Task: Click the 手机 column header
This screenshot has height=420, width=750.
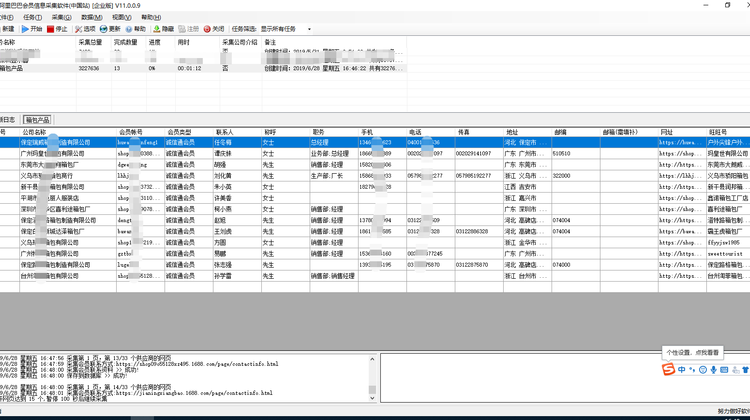Action: [x=382, y=132]
